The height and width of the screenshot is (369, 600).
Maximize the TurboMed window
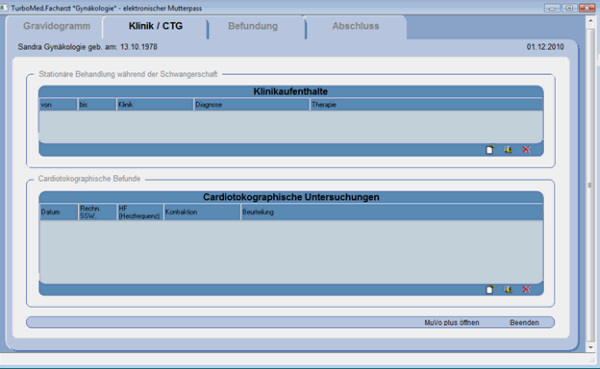[569, 8]
